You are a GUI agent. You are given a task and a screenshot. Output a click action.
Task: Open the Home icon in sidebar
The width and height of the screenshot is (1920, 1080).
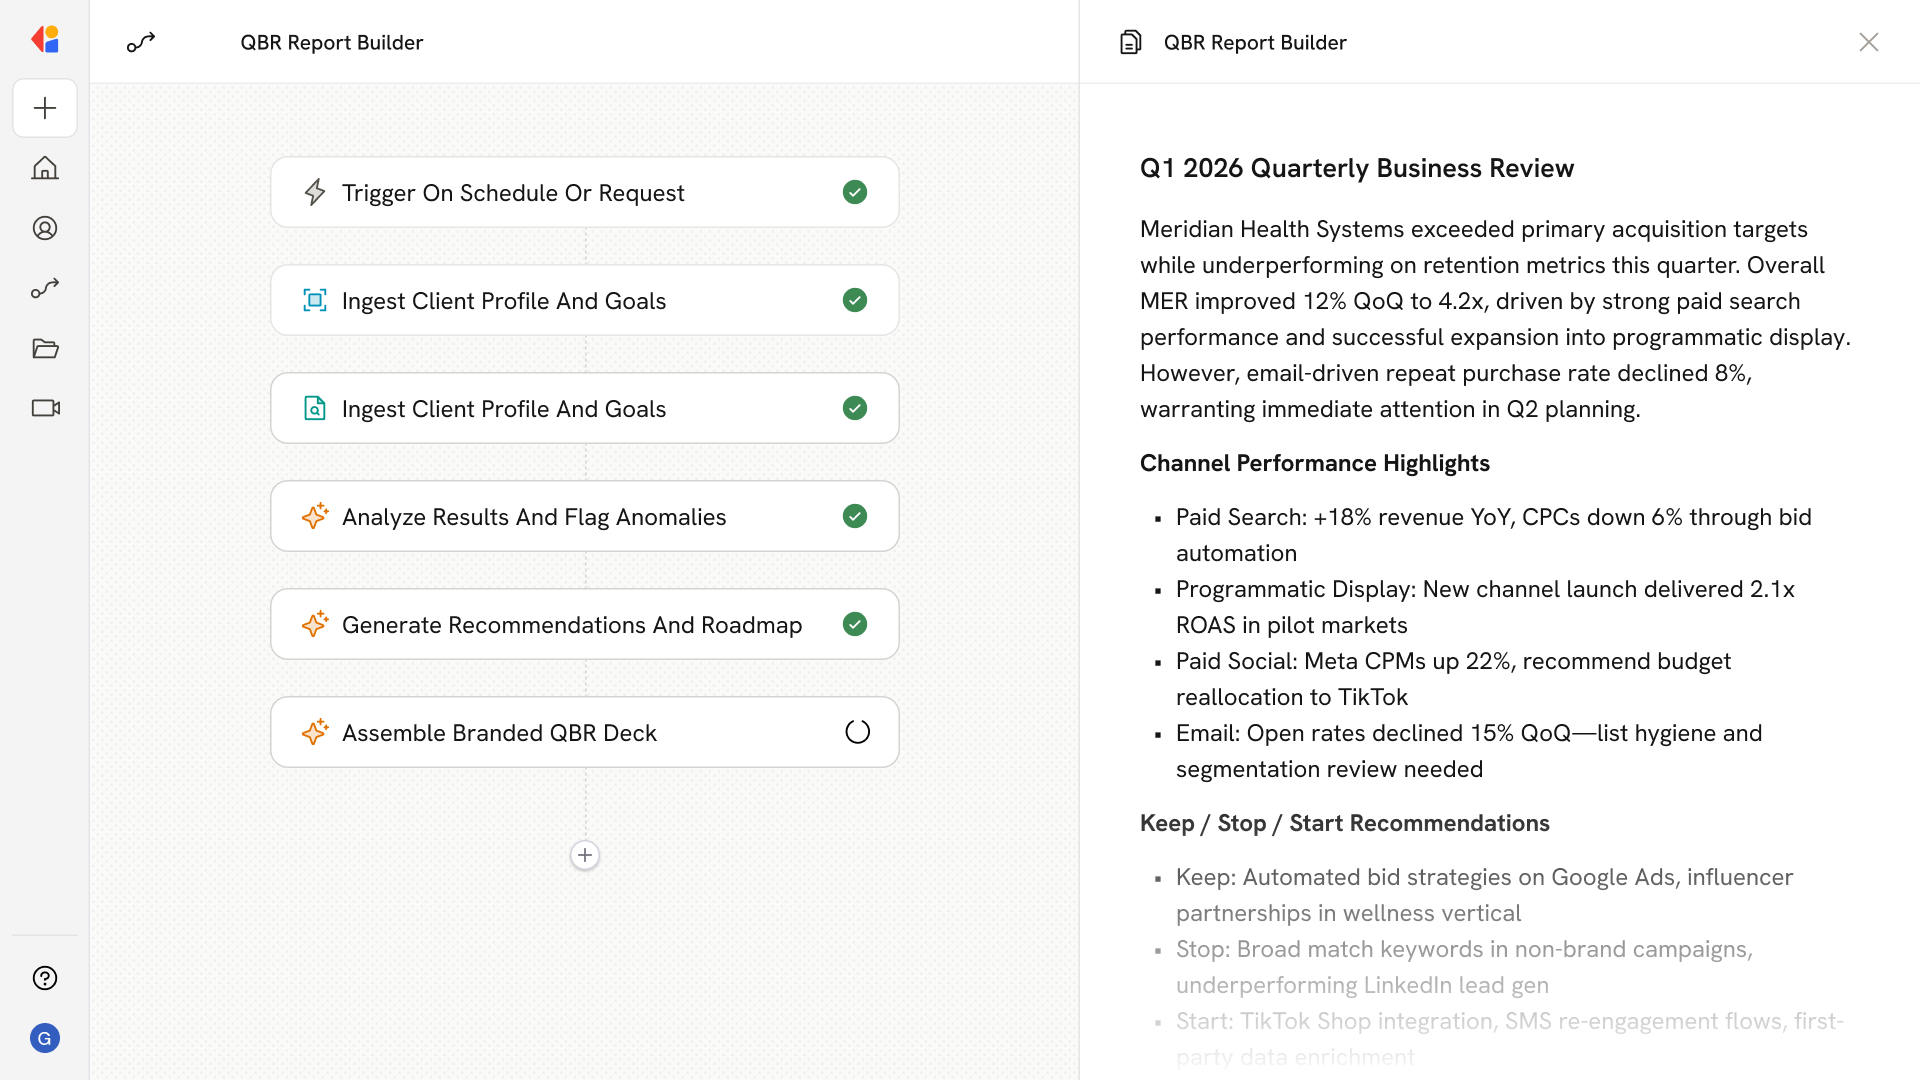[x=45, y=168]
